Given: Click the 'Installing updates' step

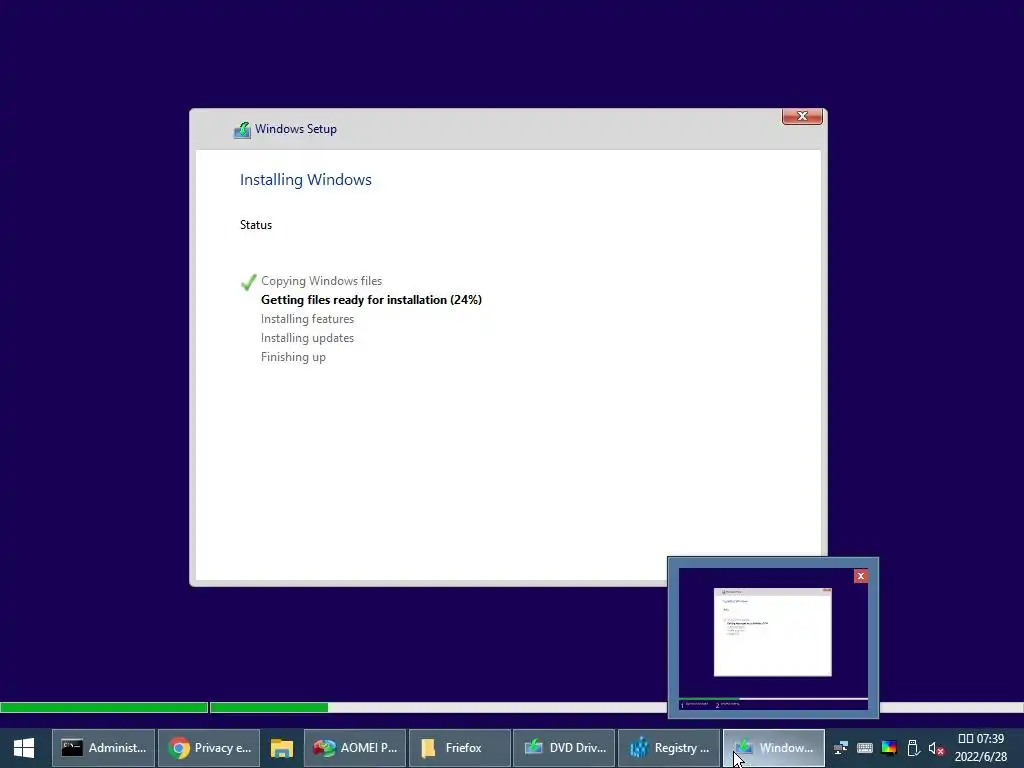Looking at the screenshot, I should [x=308, y=338].
